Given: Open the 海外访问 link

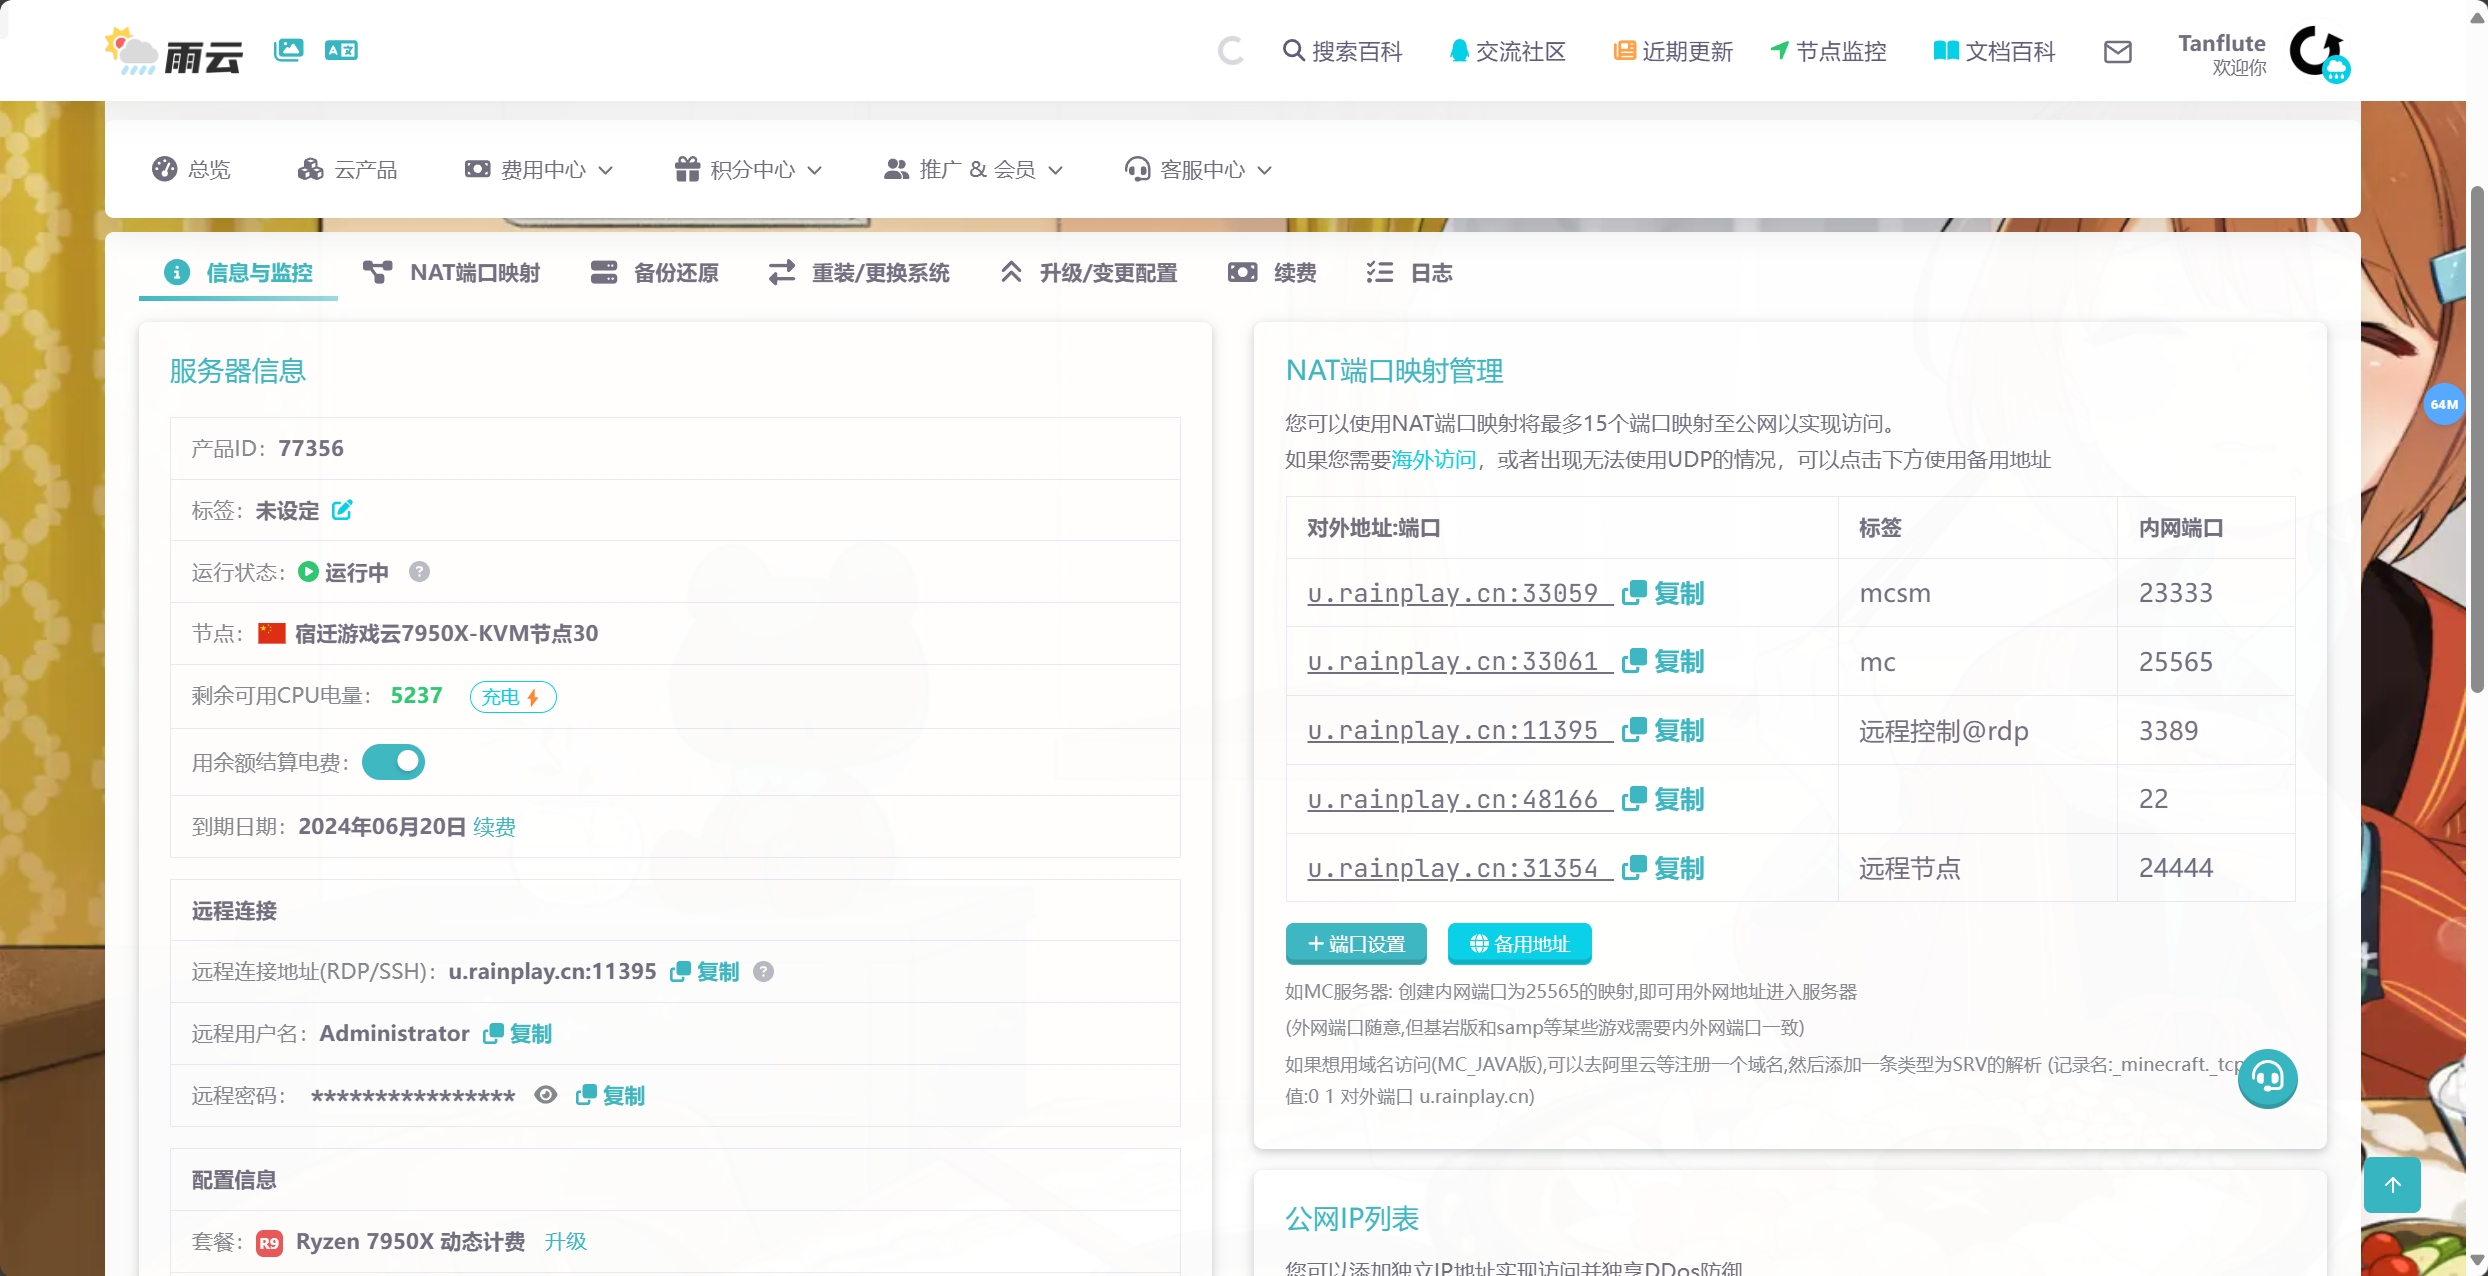Looking at the screenshot, I should (x=1434, y=459).
